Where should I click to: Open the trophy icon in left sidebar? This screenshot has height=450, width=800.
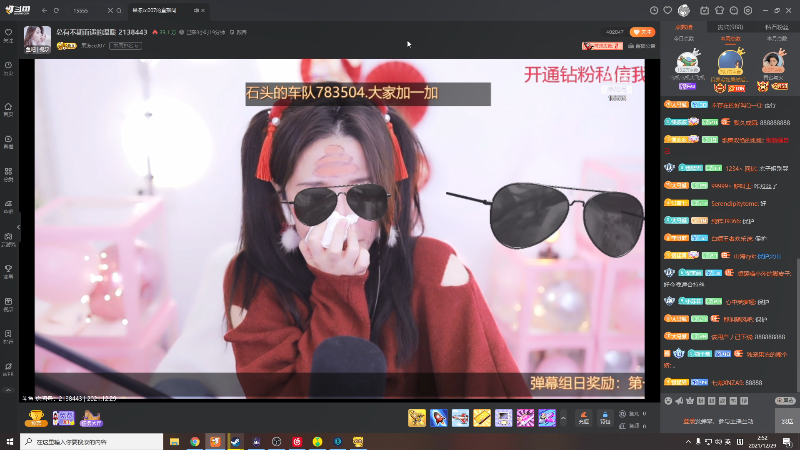pyautogui.click(x=8, y=271)
